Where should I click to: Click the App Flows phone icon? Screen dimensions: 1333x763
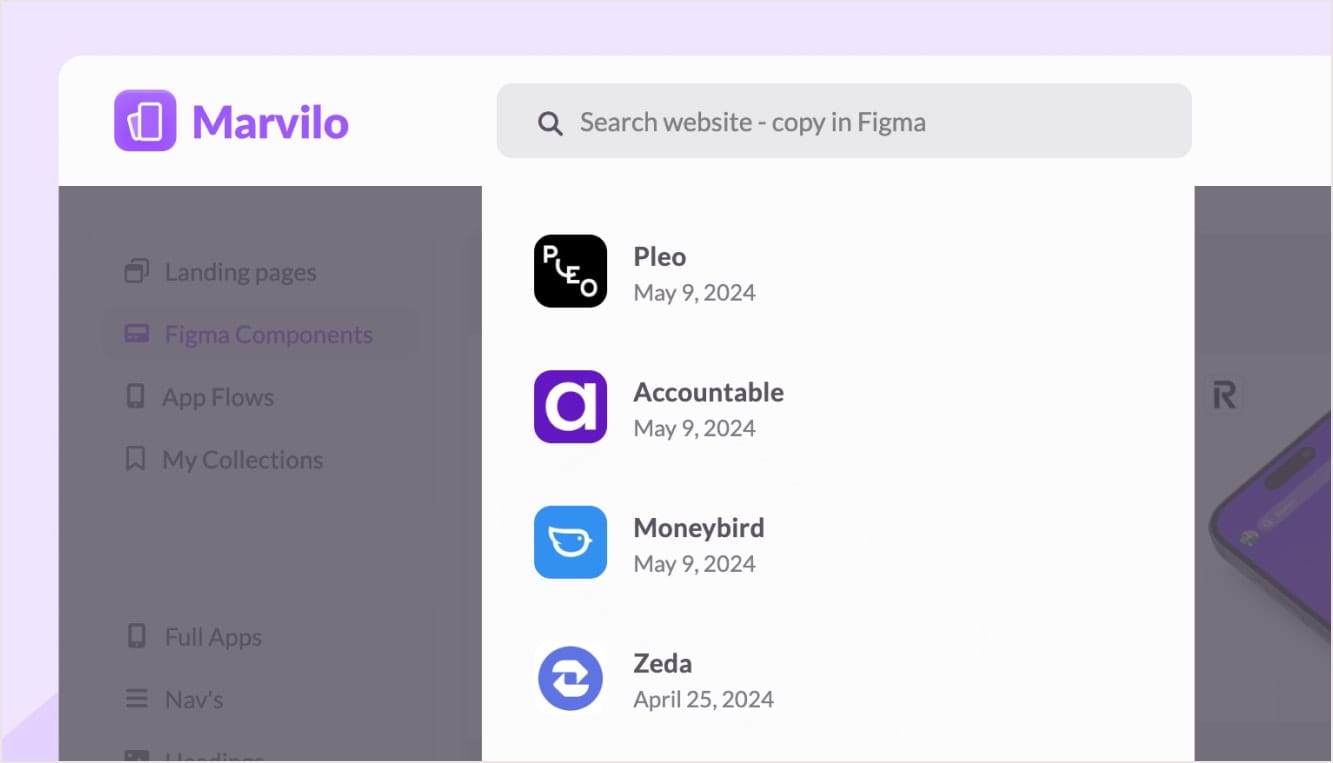point(136,397)
